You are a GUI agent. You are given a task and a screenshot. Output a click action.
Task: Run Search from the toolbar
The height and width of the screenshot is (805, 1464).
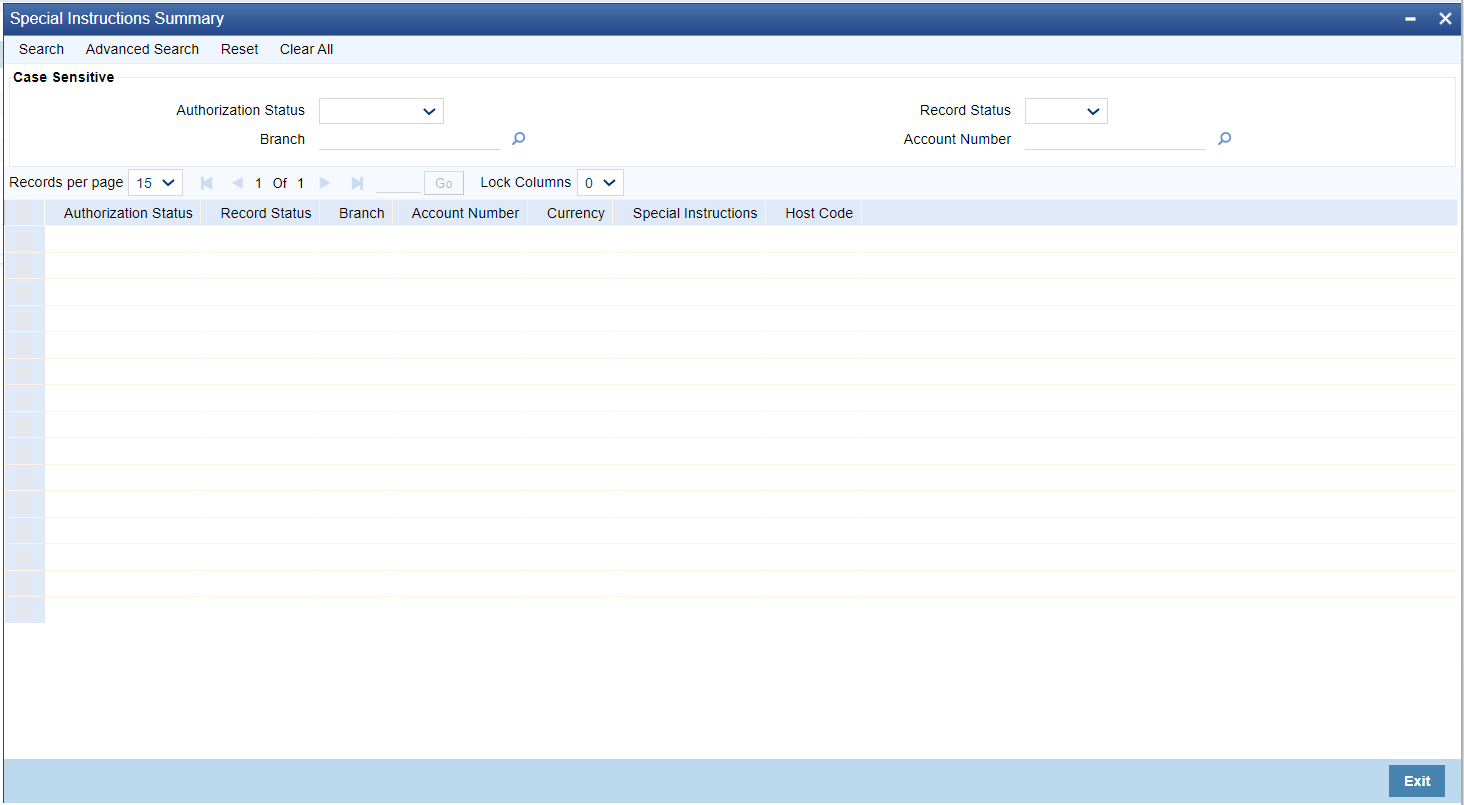coord(41,49)
